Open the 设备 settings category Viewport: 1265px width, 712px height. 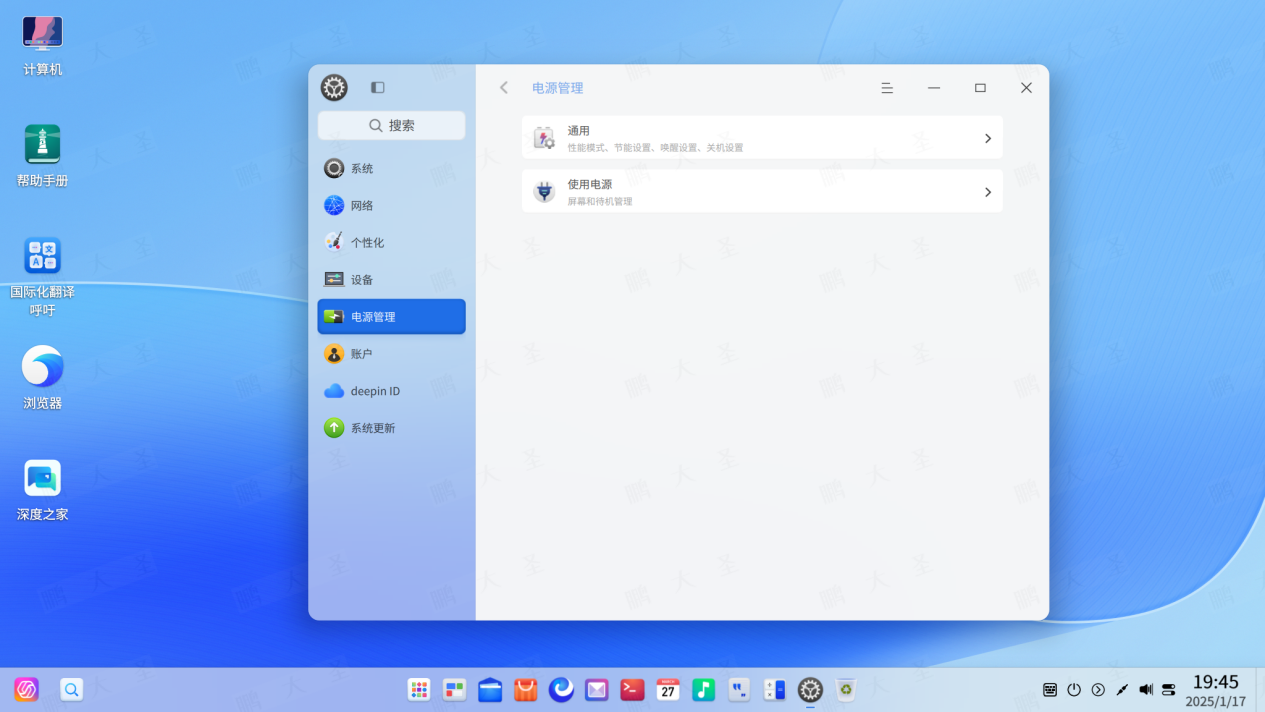(x=391, y=279)
